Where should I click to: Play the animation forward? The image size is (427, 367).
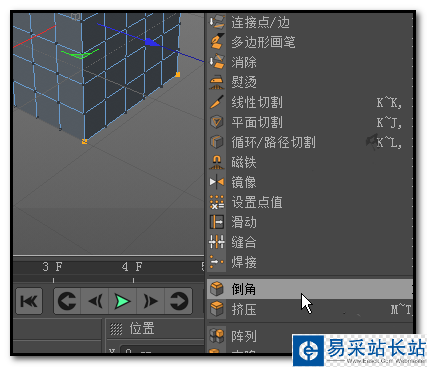pyautogui.click(x=122, y=301)
